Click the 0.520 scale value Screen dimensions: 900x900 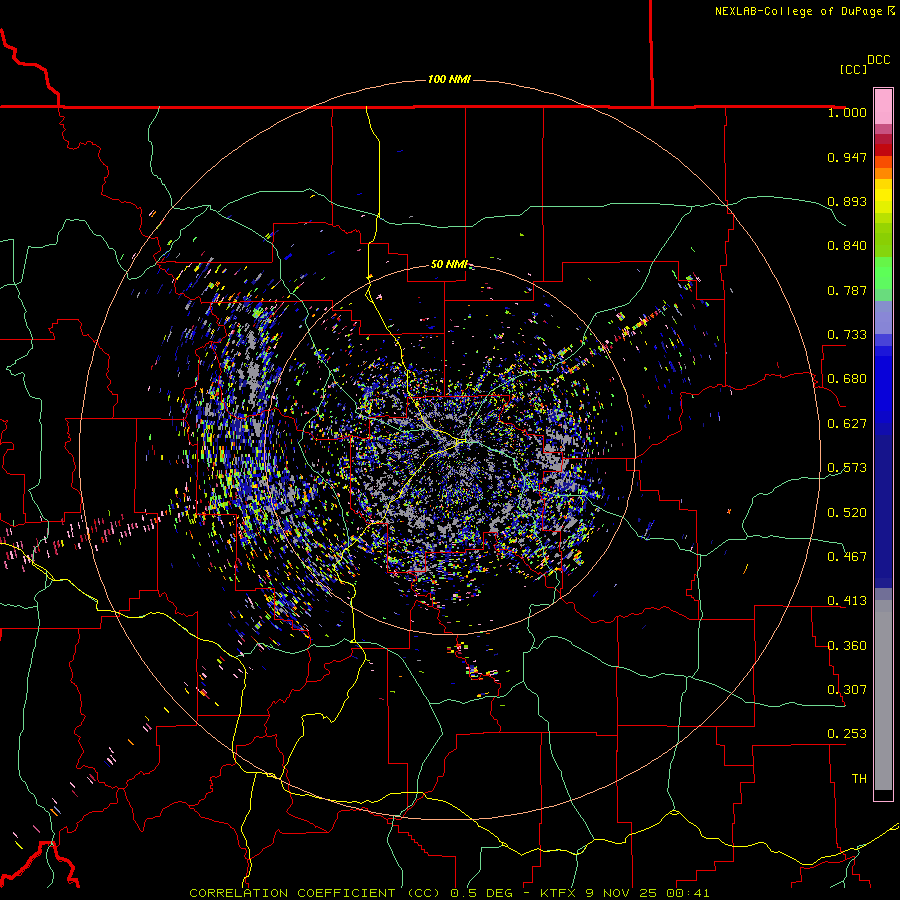coord(847,513)
